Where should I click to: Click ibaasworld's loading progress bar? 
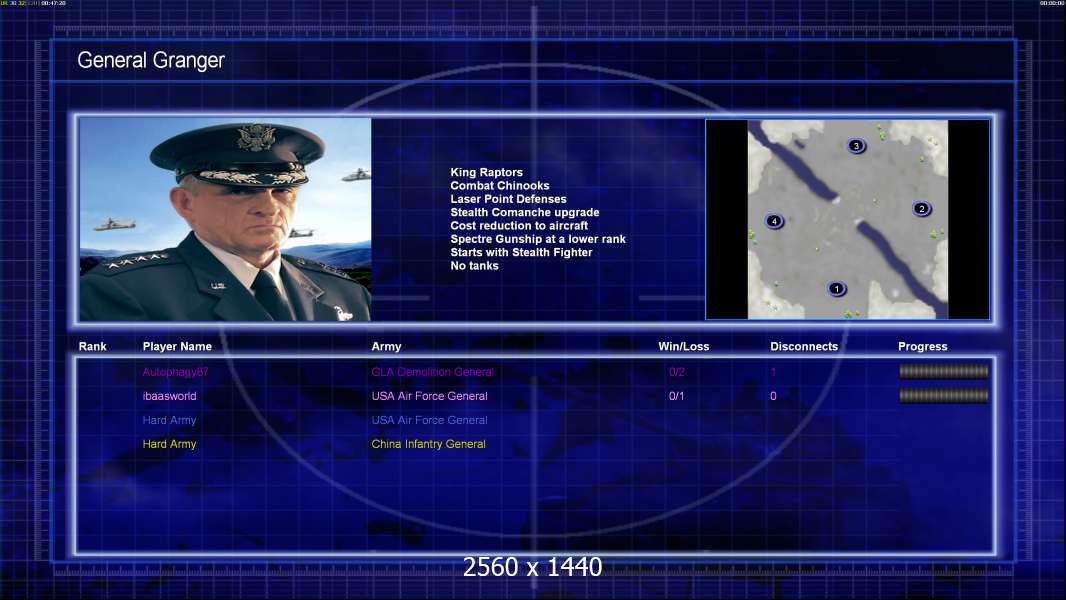point(944,395)
